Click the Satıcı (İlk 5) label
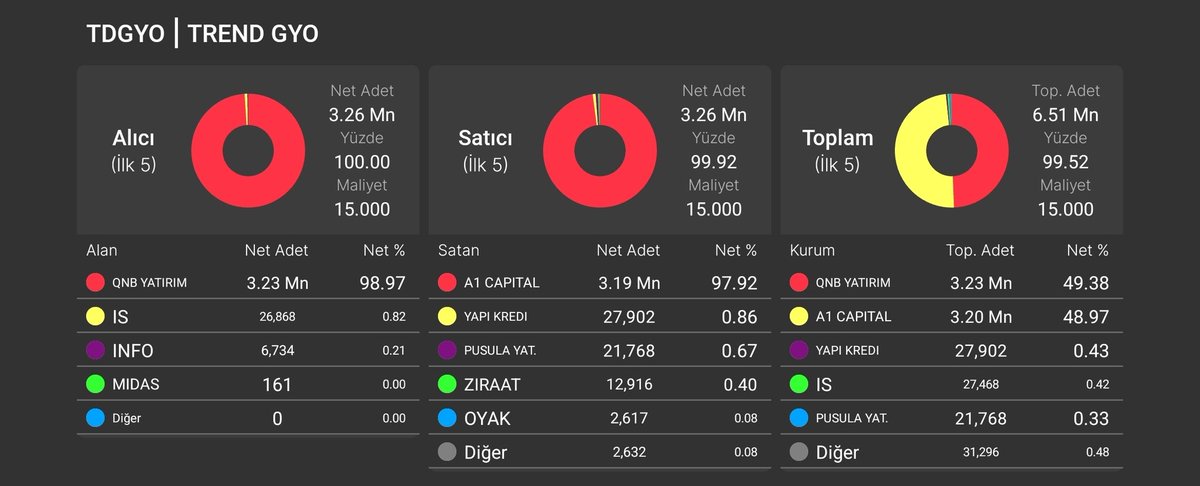 (x=485, y=151)
